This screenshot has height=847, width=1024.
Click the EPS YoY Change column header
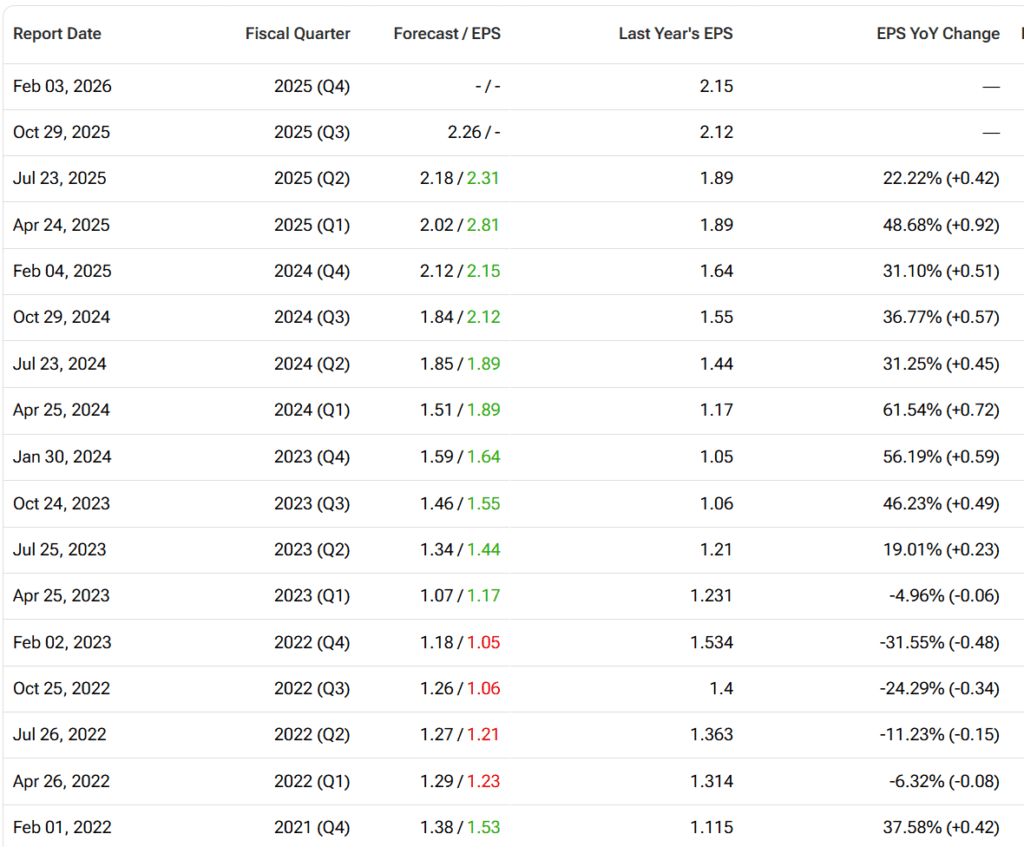point(937,34)
